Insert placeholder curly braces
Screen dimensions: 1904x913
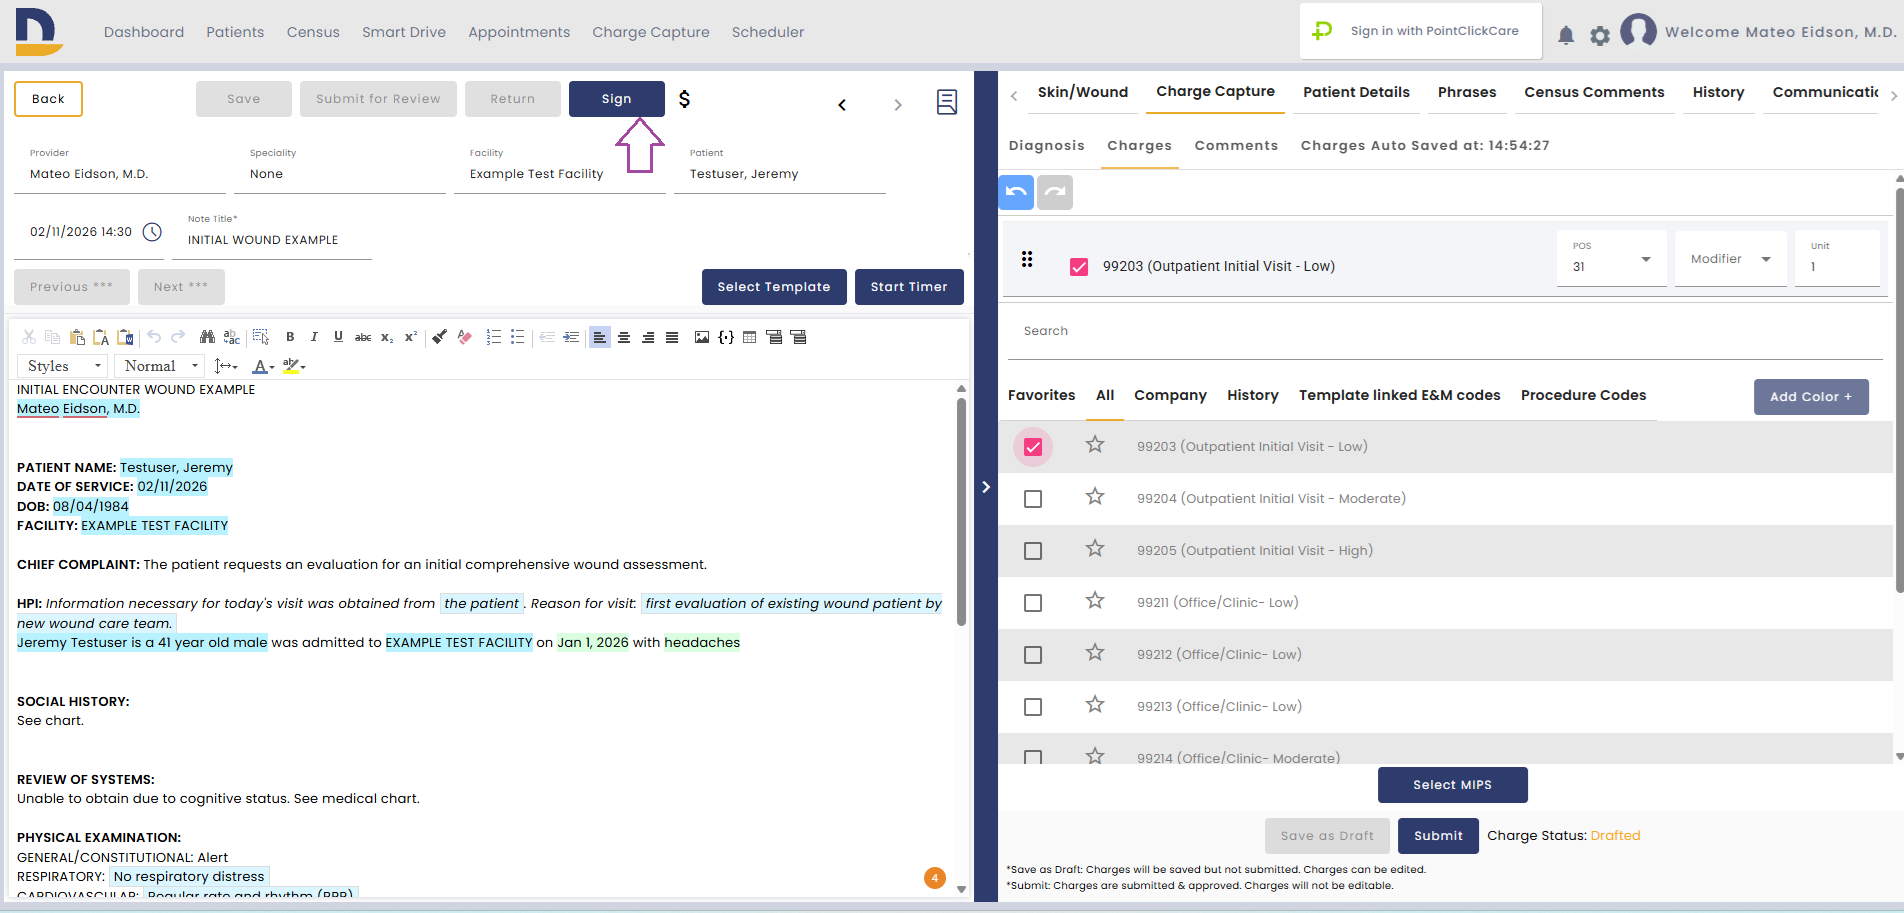pos(726,337)
